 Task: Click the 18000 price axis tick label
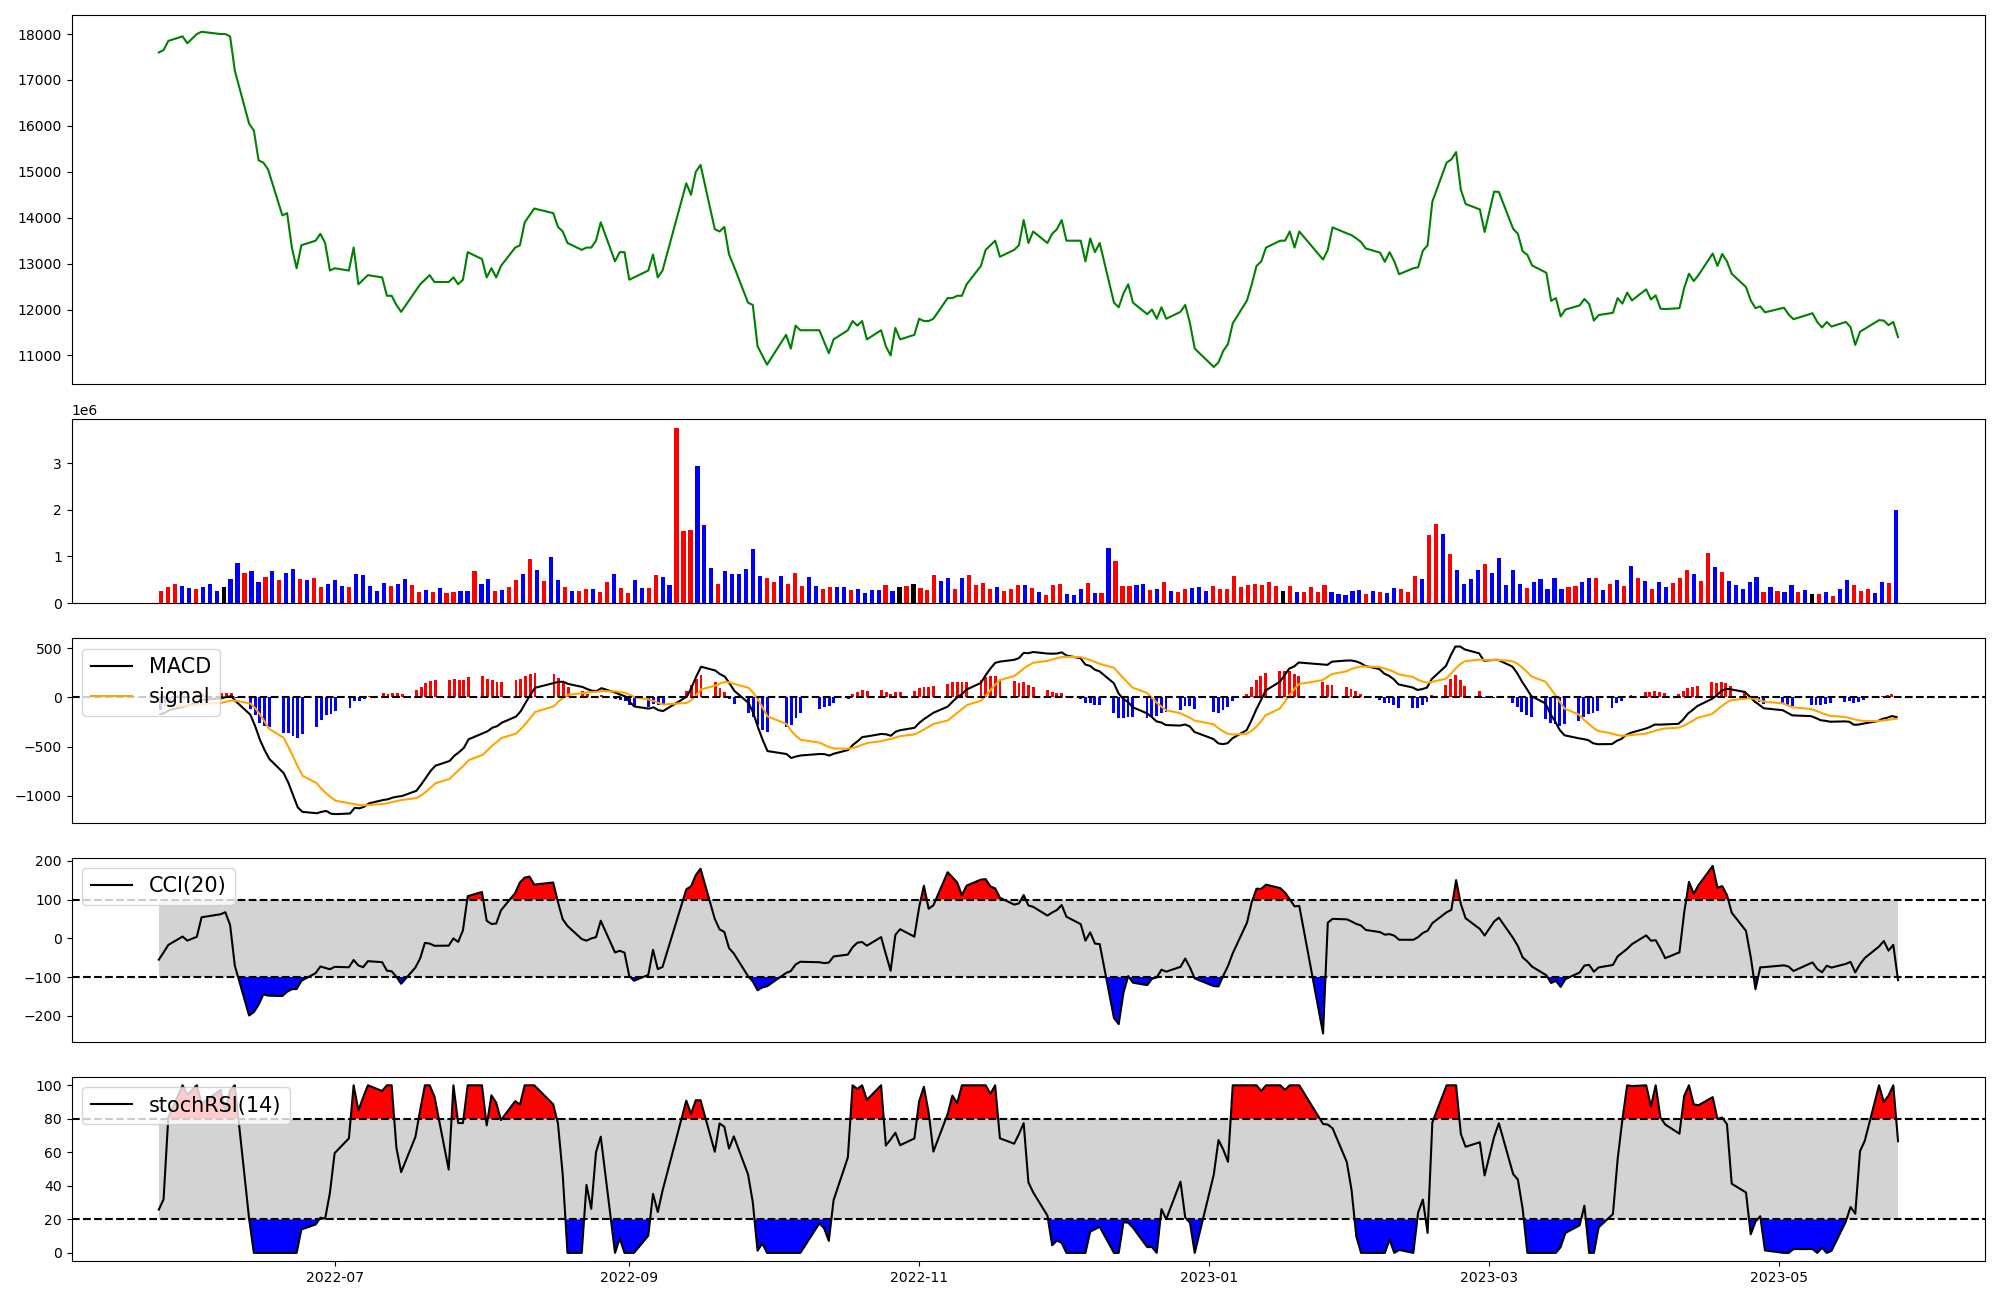(40, 35)
